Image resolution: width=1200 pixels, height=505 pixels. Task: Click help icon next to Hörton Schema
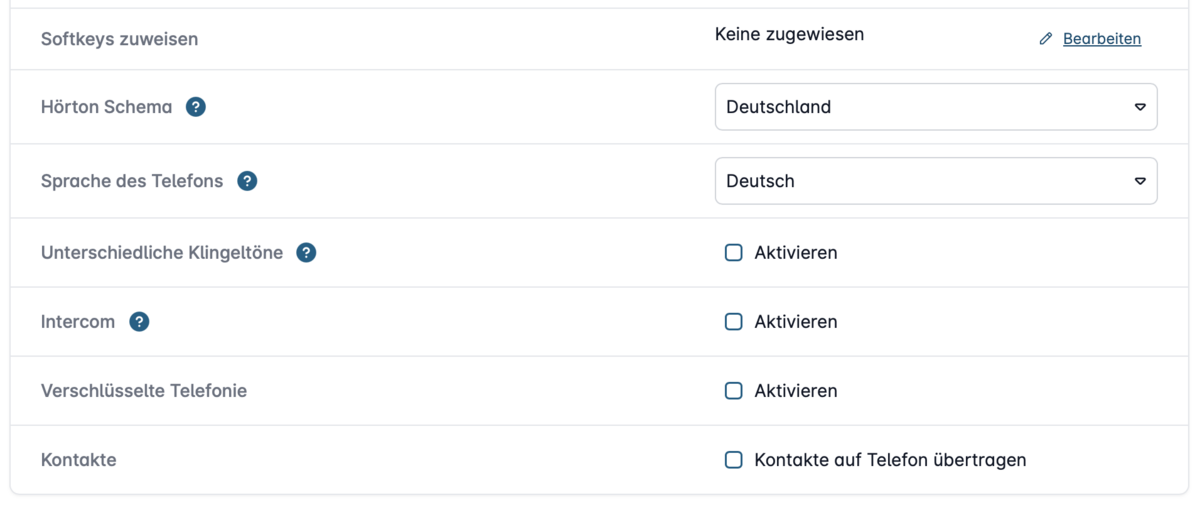click(196, 107)
